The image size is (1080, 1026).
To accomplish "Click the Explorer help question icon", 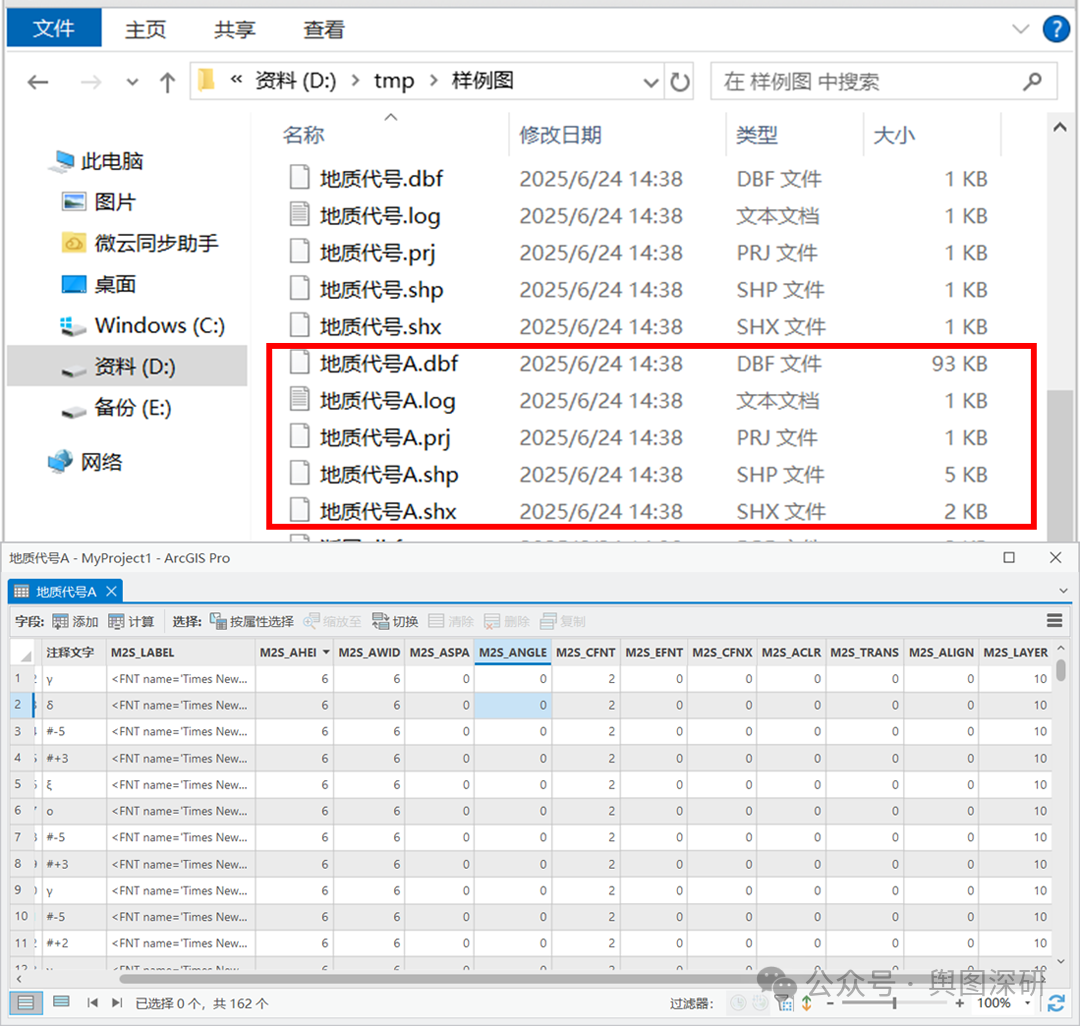I will pos(1055,29).
